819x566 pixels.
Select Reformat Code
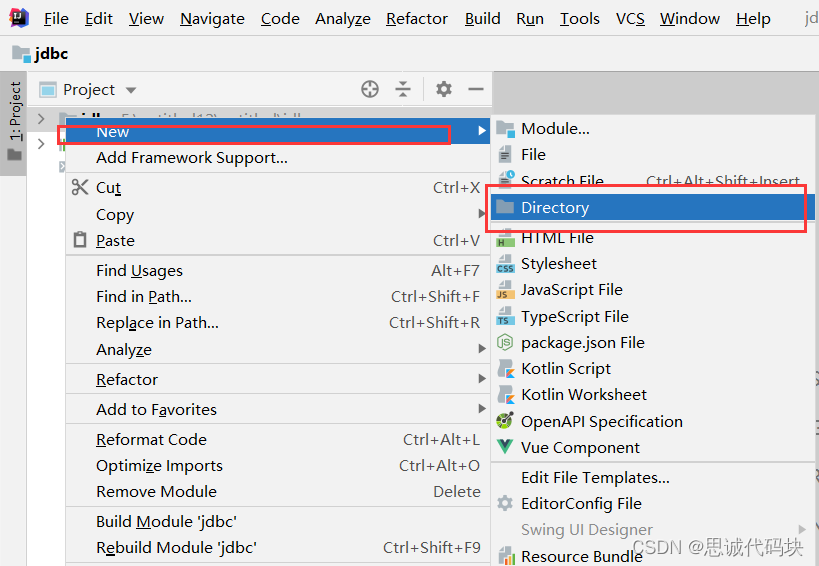pos(277,440)
